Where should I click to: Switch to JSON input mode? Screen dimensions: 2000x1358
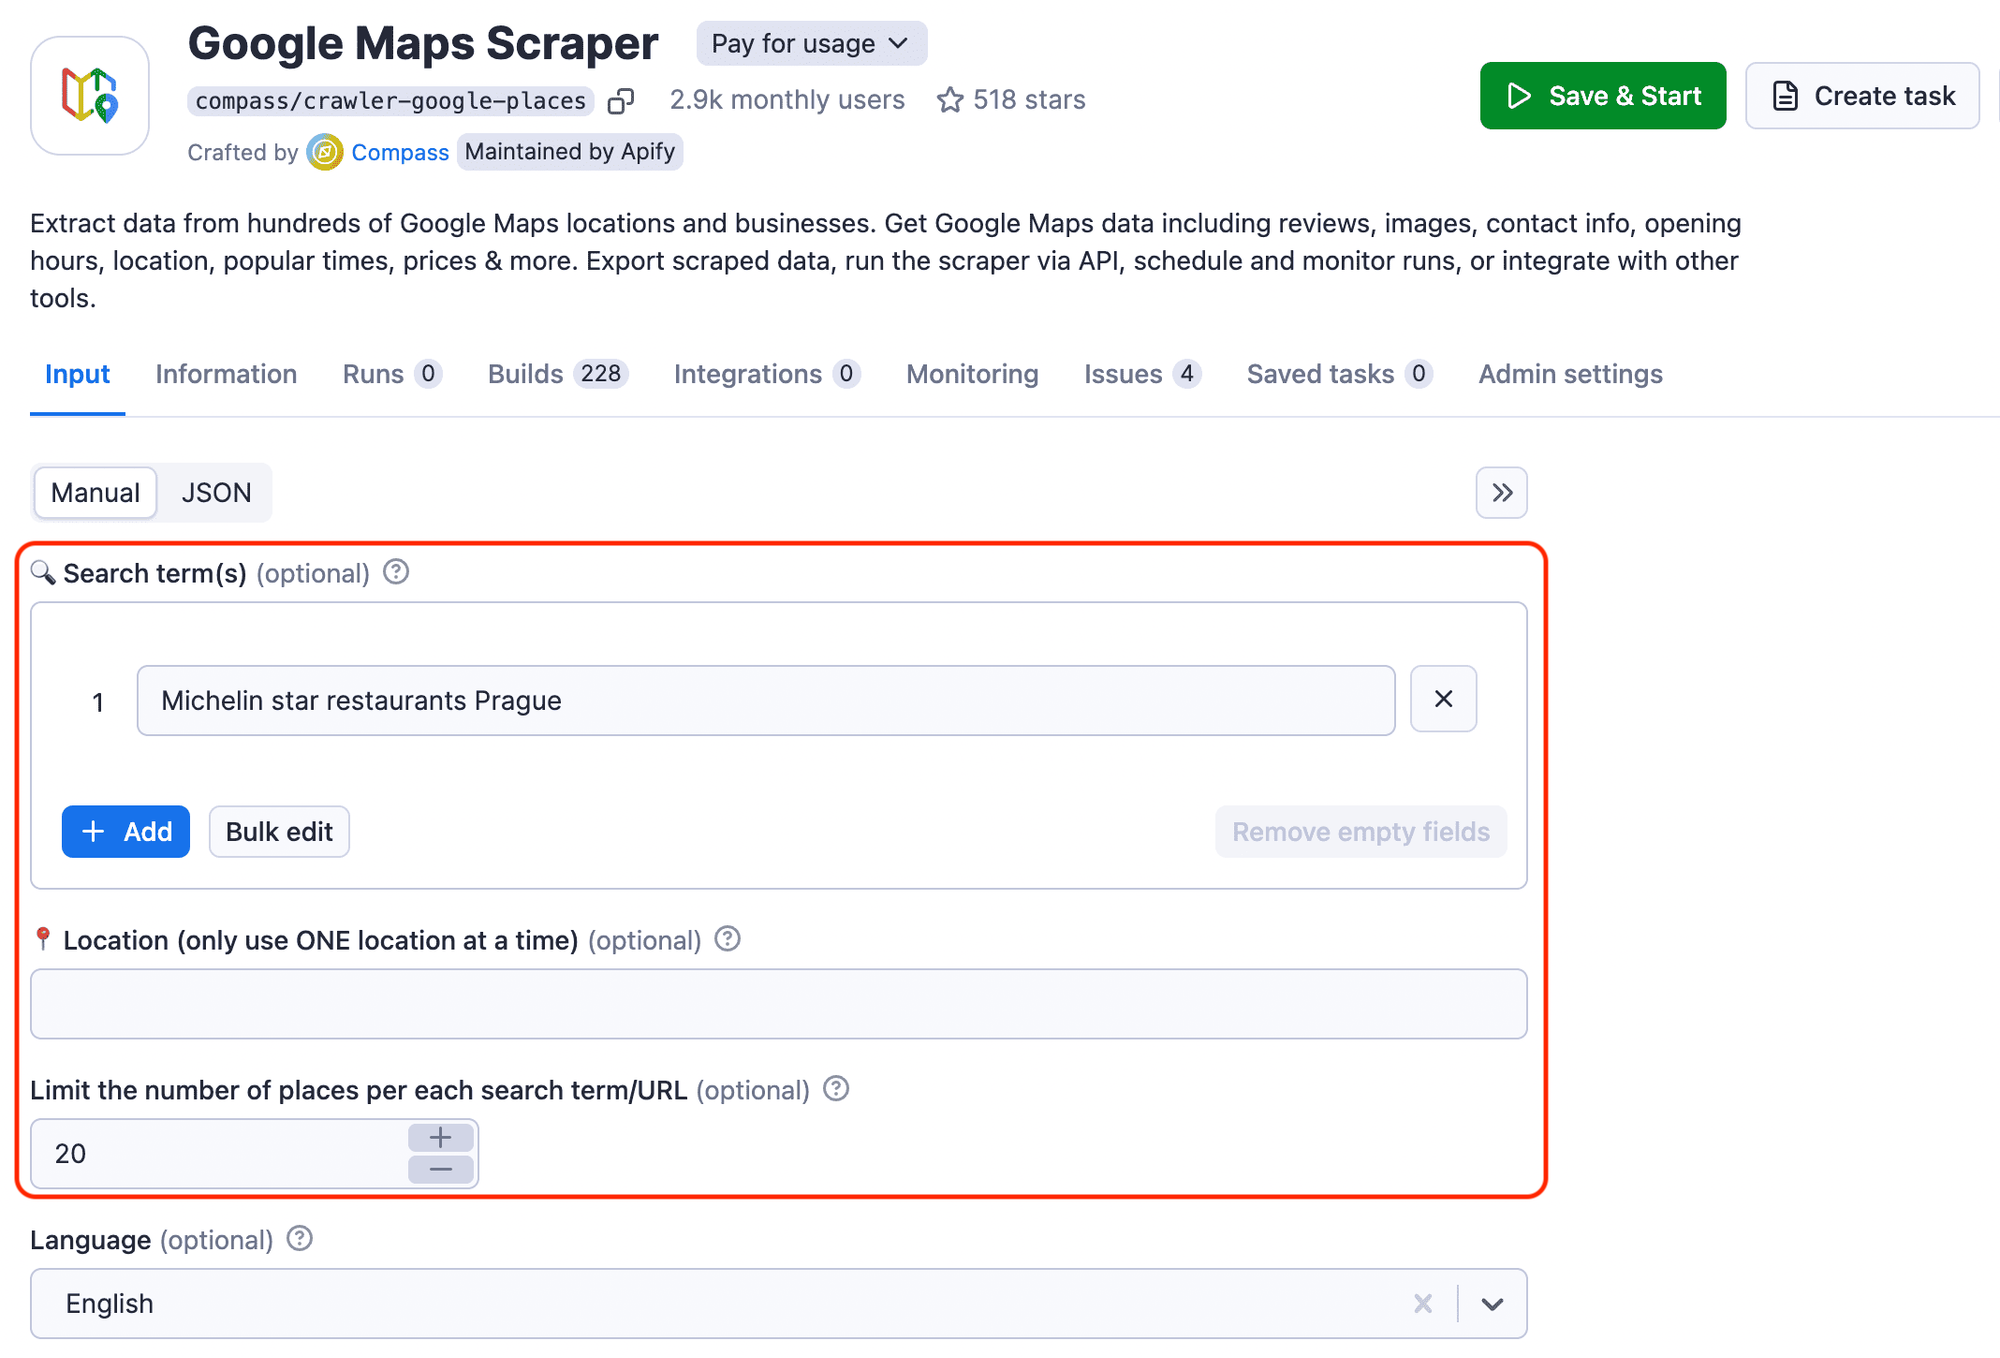pos(216,493)
